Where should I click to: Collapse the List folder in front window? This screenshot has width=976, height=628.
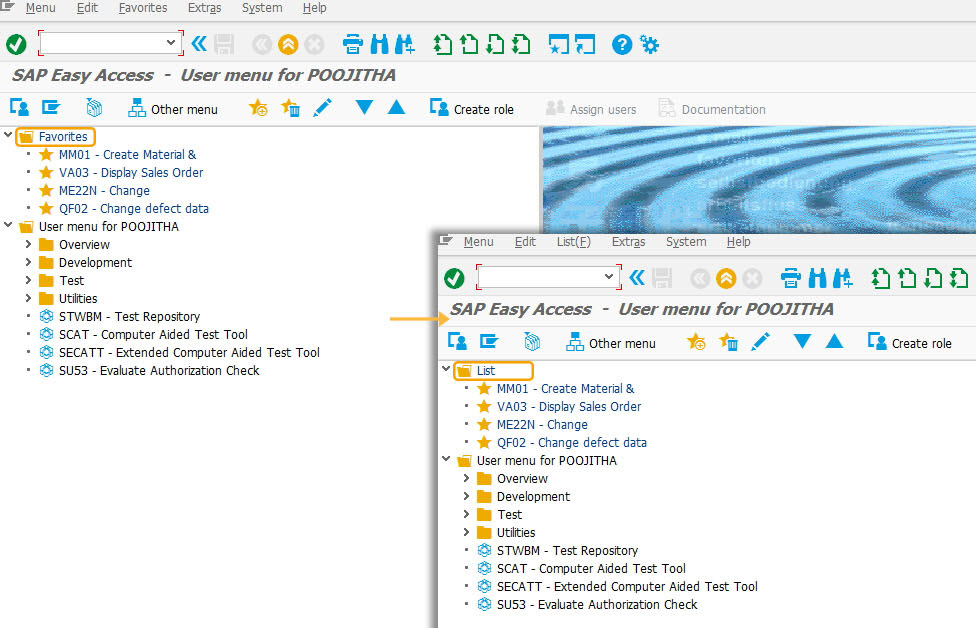click(x=446, y=369)
